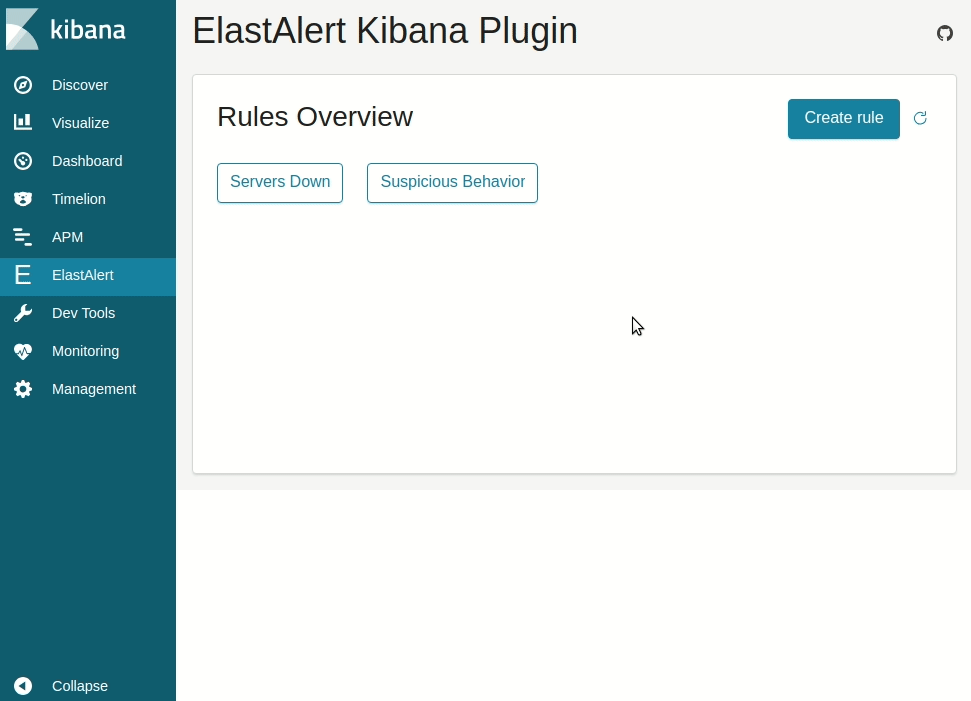This screenshot has height=701, width=971.
Task: Switch to the Dashboard section
Action: tap(86, 161)
